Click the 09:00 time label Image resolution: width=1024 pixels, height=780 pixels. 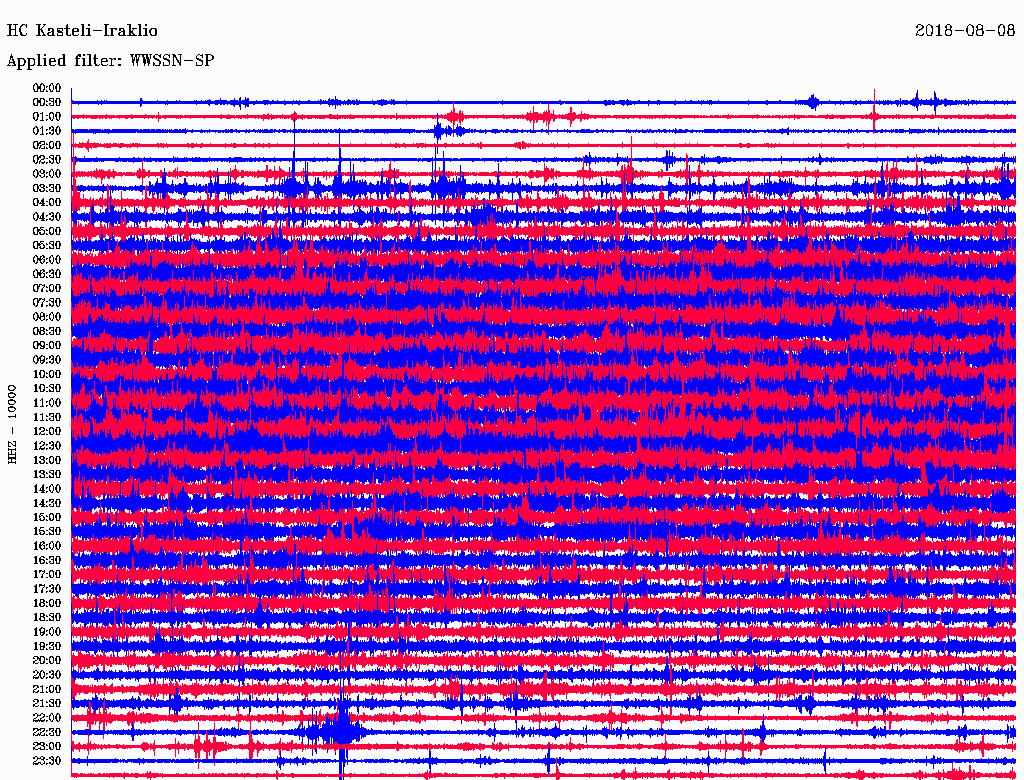point(47,346)
